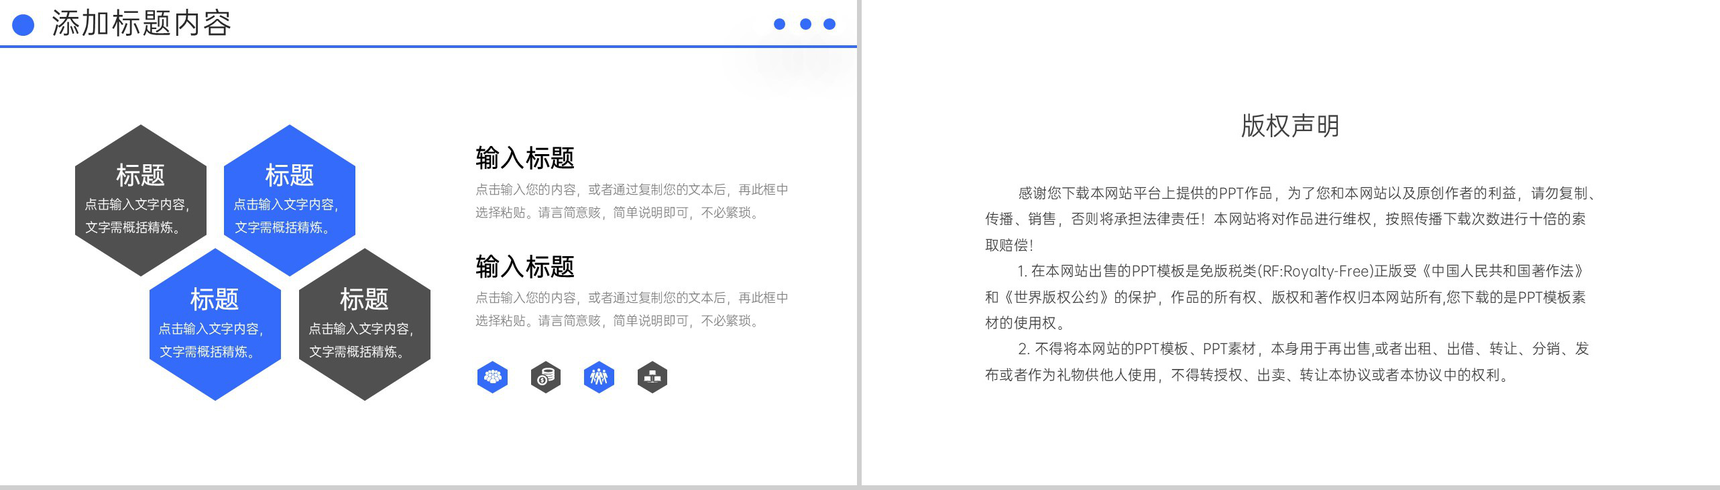Click the blue three walking people icon
Image resolution: width=1720 pixels, height=490 pixels.
(599, 377)
